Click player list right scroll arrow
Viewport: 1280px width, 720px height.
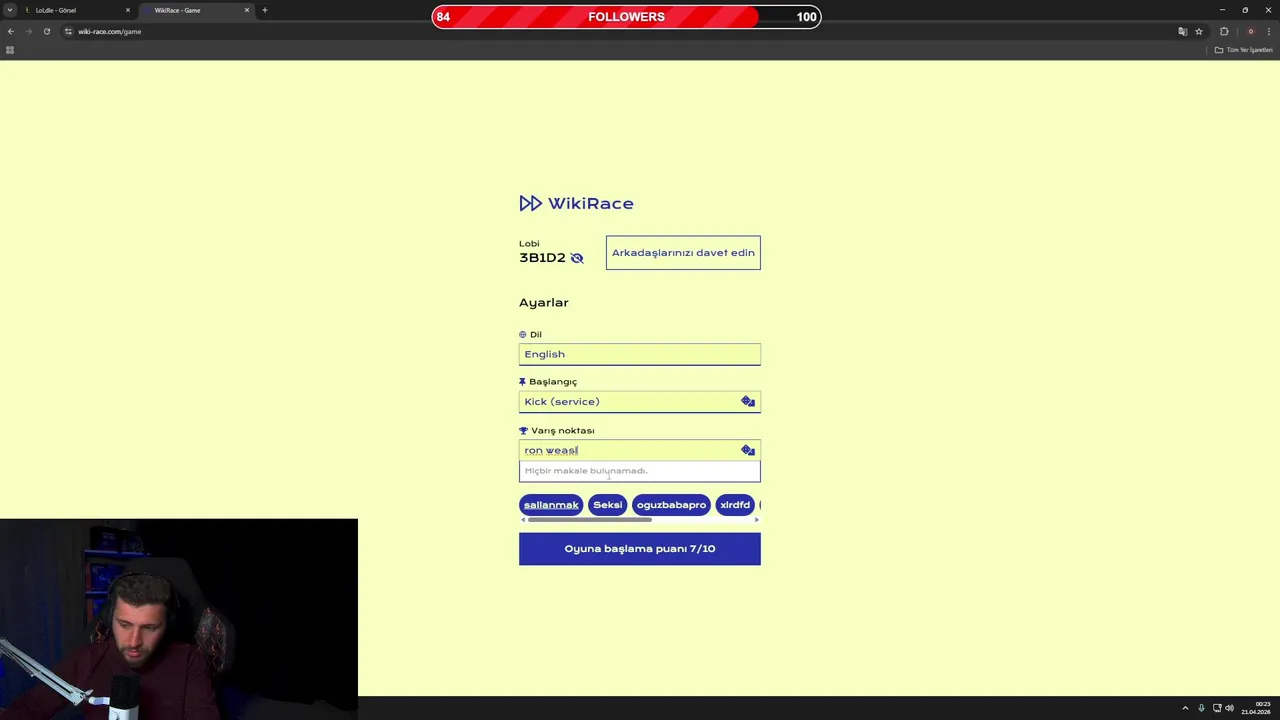pyautogui.click(x=756, y=520)
